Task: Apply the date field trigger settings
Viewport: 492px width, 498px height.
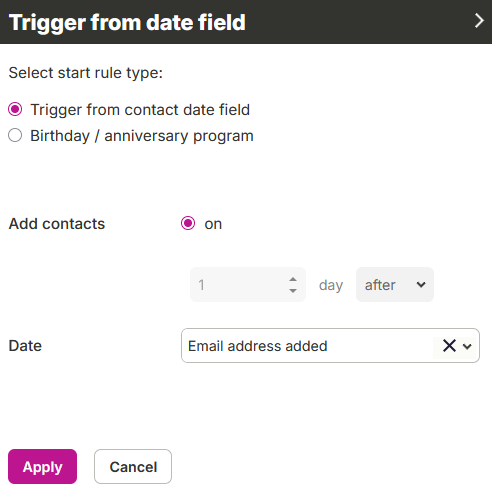Action: (42, 466)
